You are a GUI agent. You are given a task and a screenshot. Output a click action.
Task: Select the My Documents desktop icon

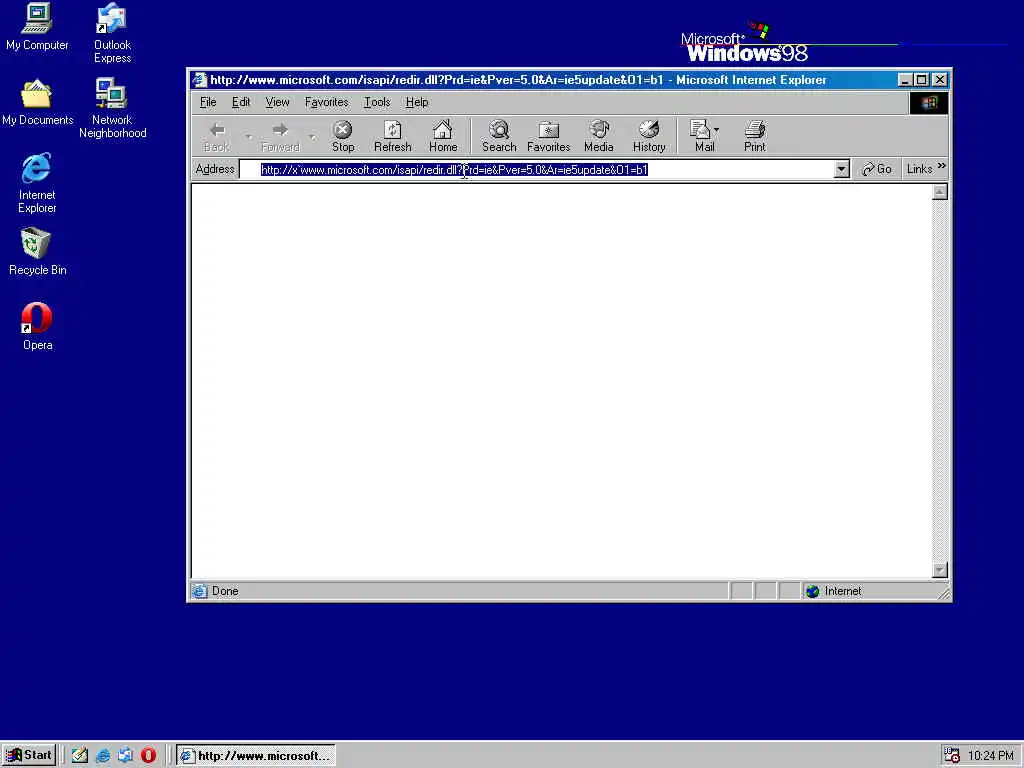tap(37, 103)
